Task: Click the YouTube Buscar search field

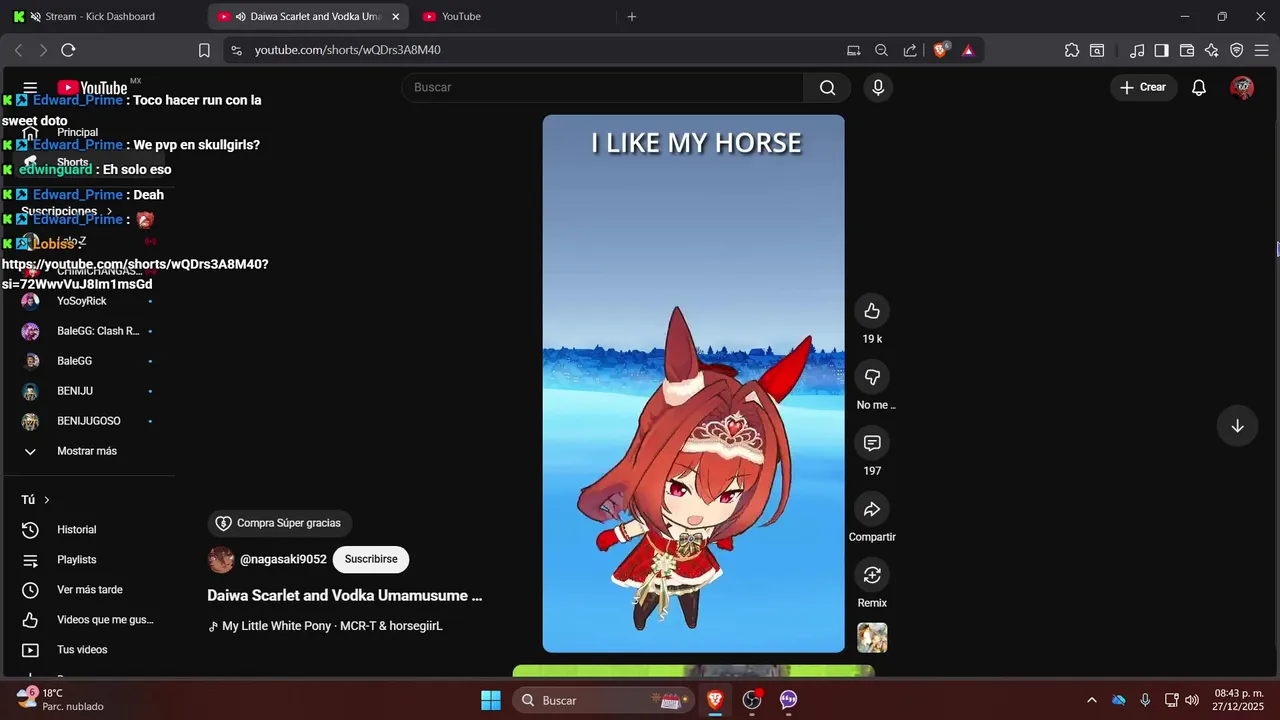Action: coord(603,88)
